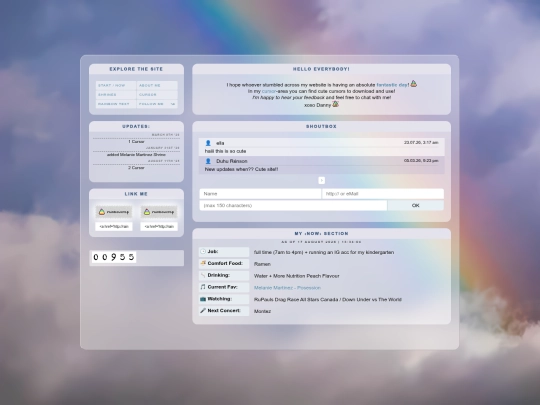Click the clock icon next to Job
This screenshot has height=405, width=540.
[x=203, y=251]
